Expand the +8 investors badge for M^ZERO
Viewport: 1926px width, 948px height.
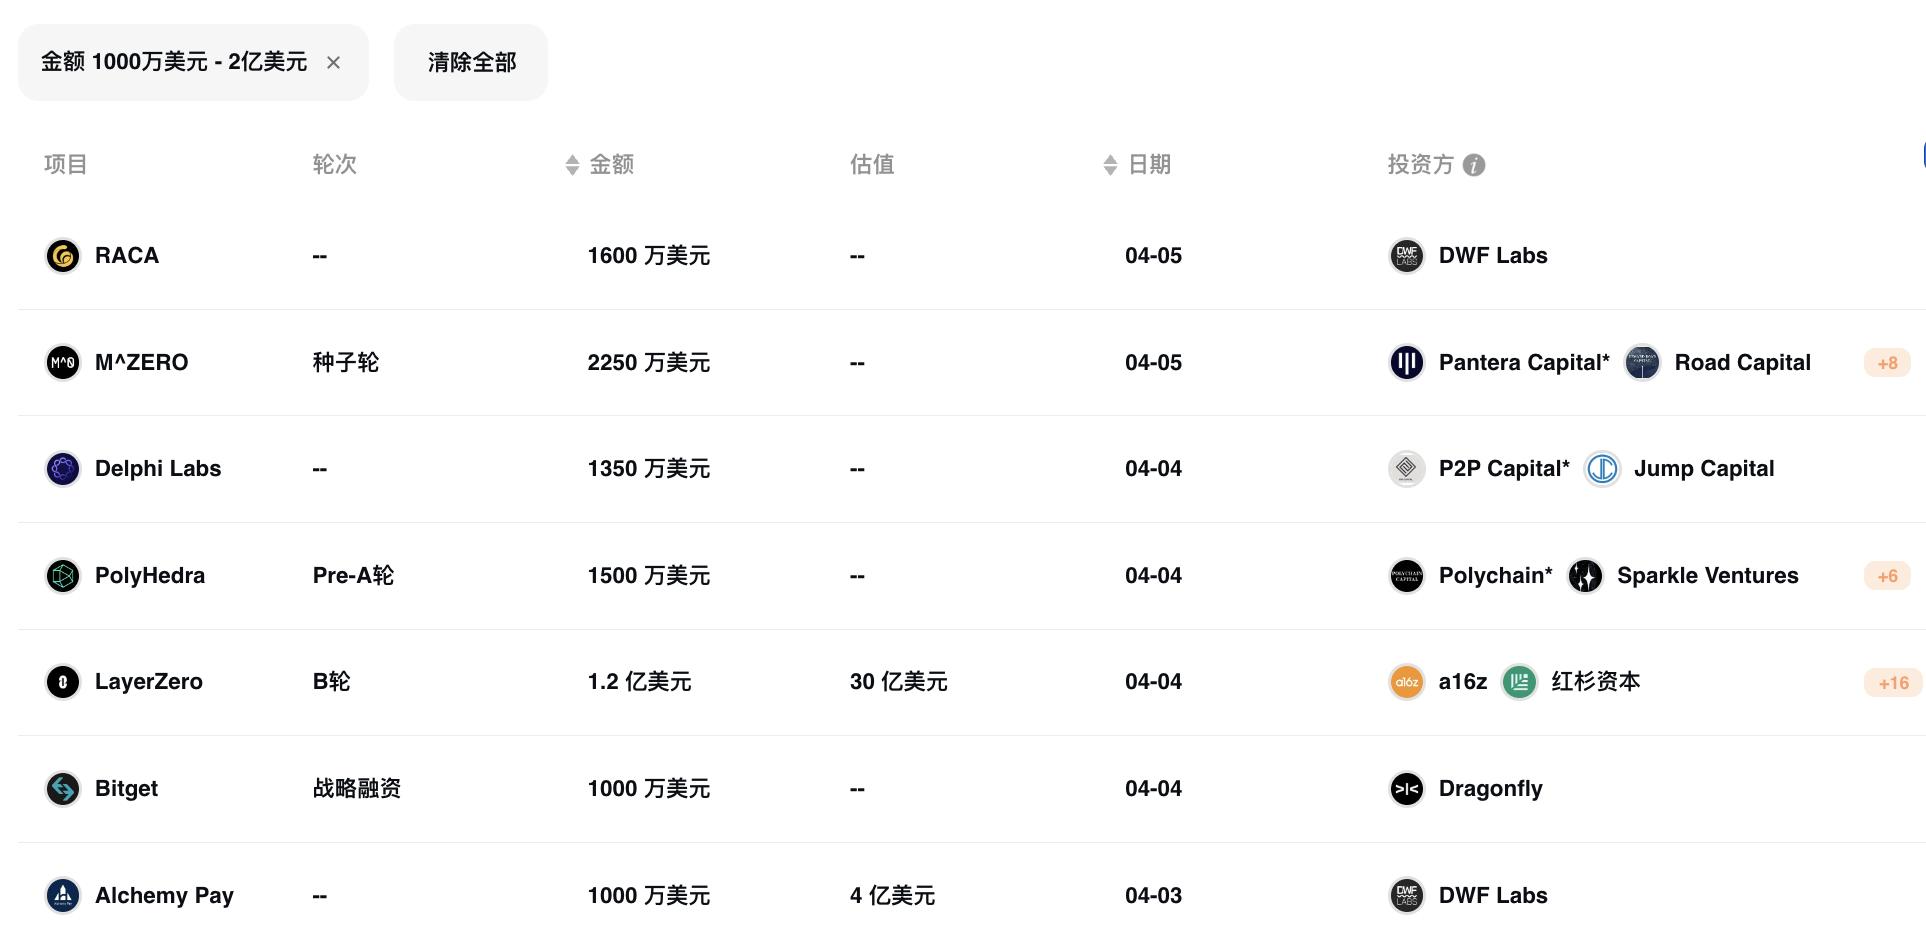1886,363
